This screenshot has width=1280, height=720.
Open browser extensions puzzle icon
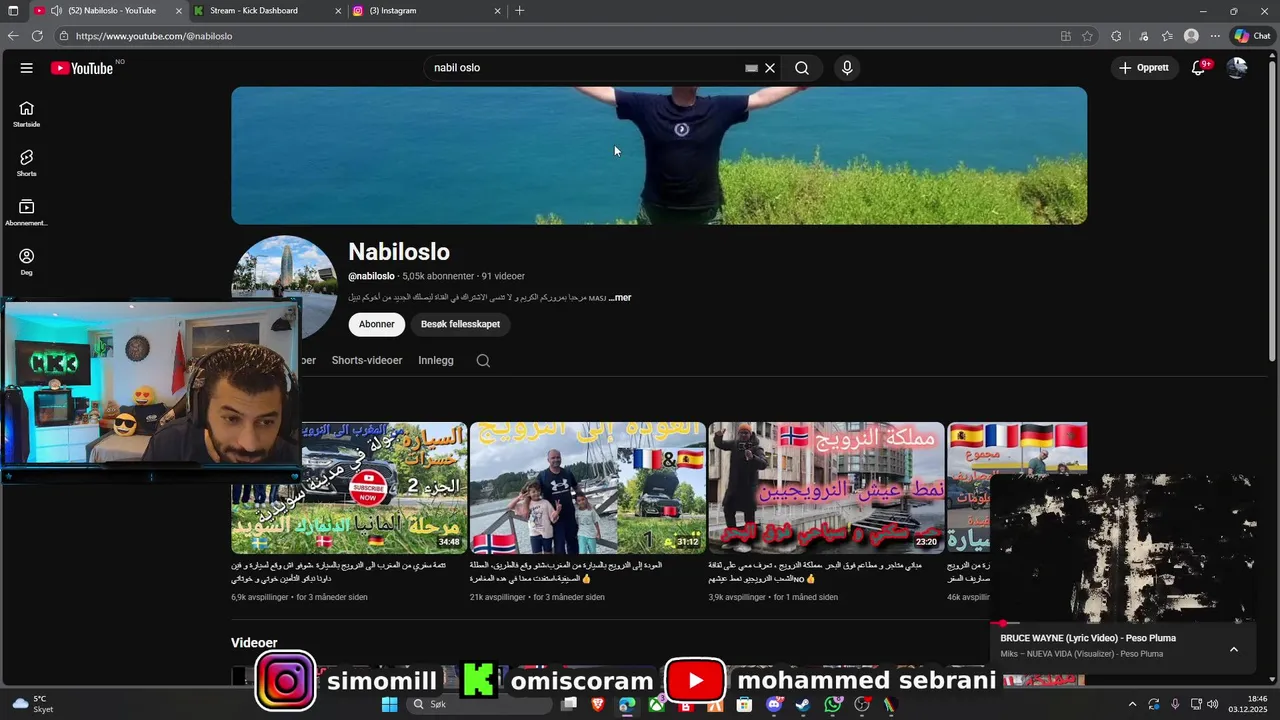pyautogui.click(x=1117, y=36)
